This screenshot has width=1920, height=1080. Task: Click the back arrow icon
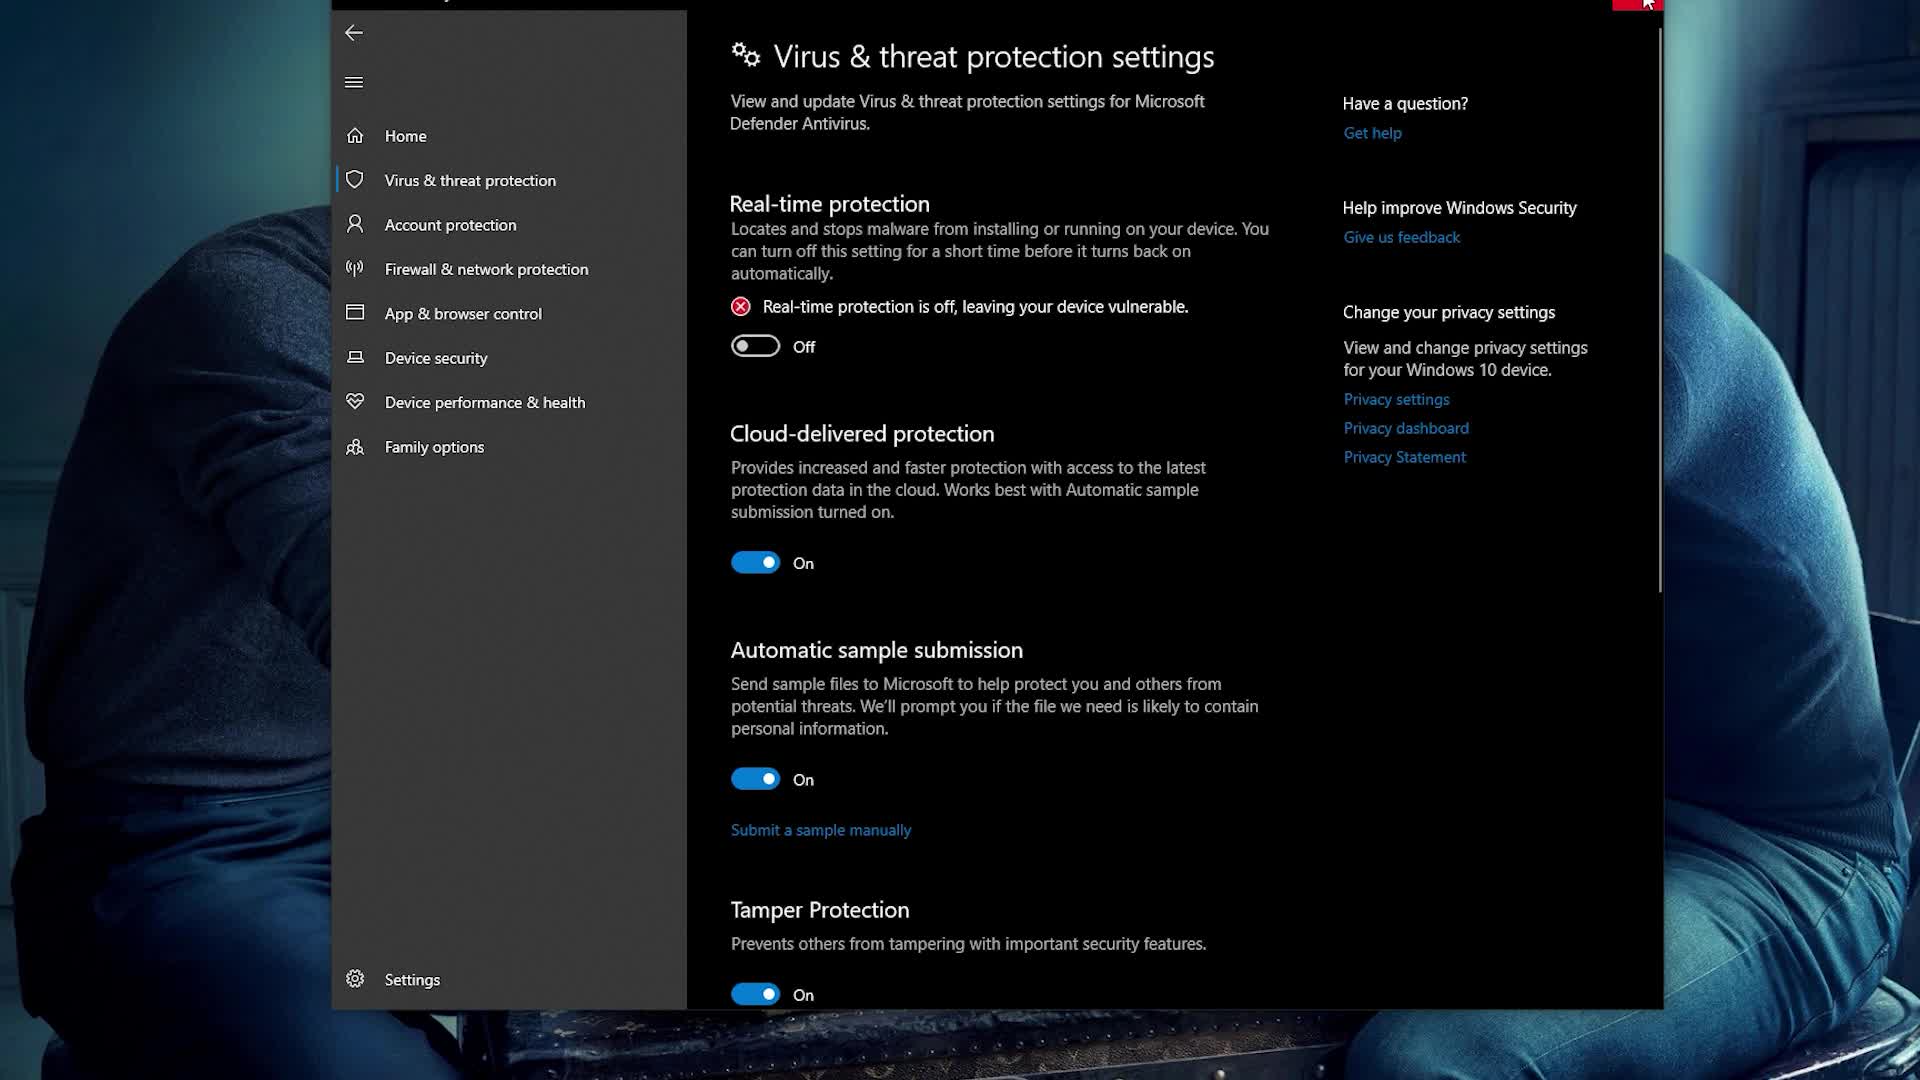(354, 33)
